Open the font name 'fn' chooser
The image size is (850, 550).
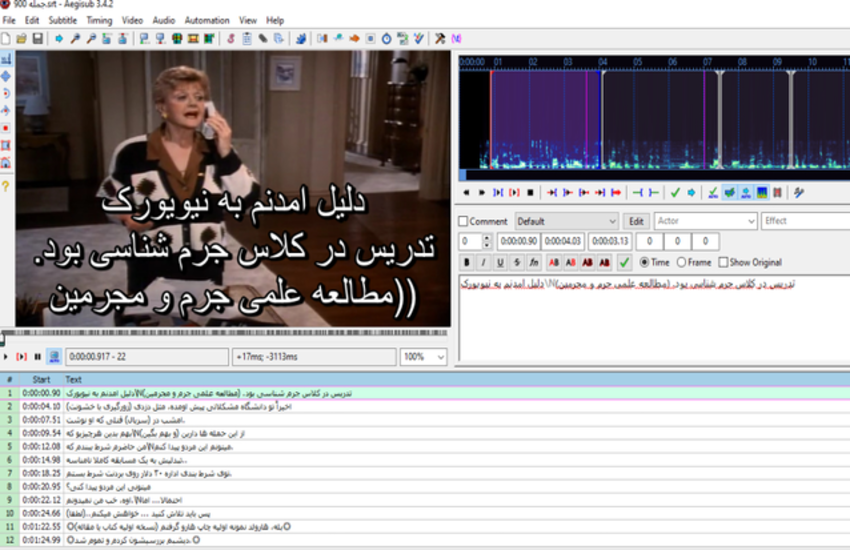pos(534,262)
